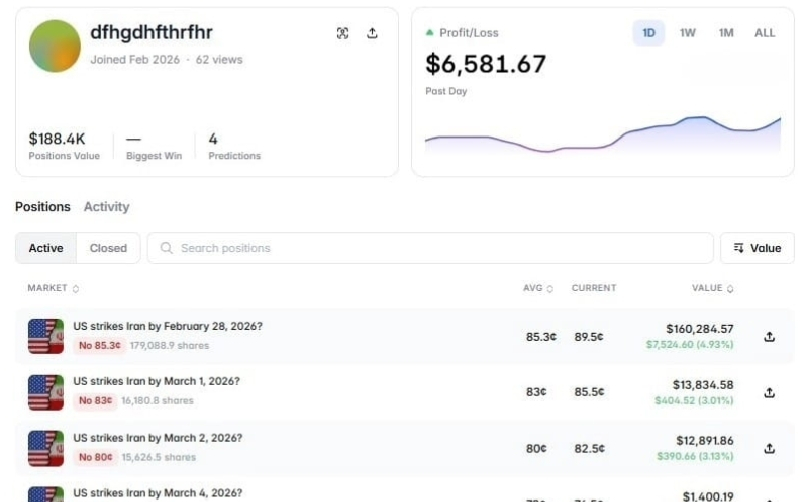806x502 pixels.
Task: Select the 1D profit timeframe
Action: pos(649,33)
